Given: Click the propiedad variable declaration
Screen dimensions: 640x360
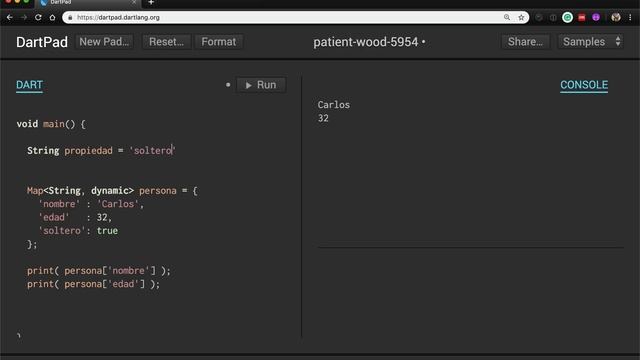Looking at the screenshot, I should point(88,151).
